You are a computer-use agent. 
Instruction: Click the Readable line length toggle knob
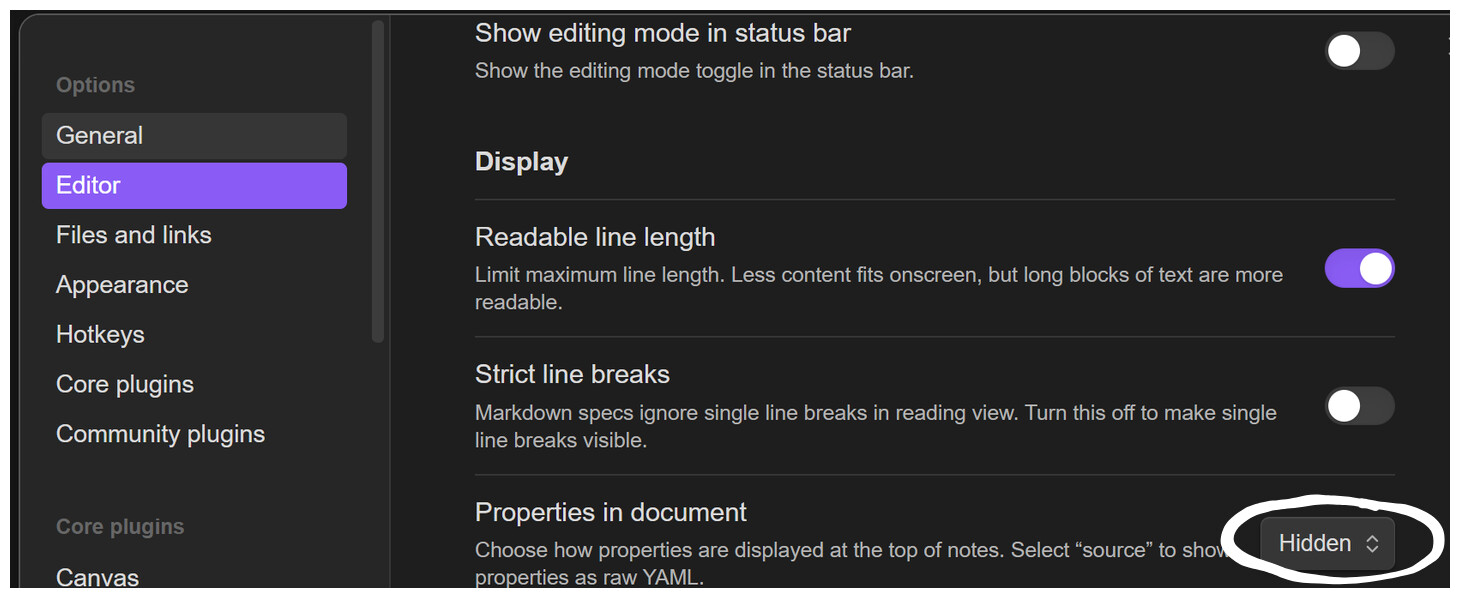[x=1373, y=268]
